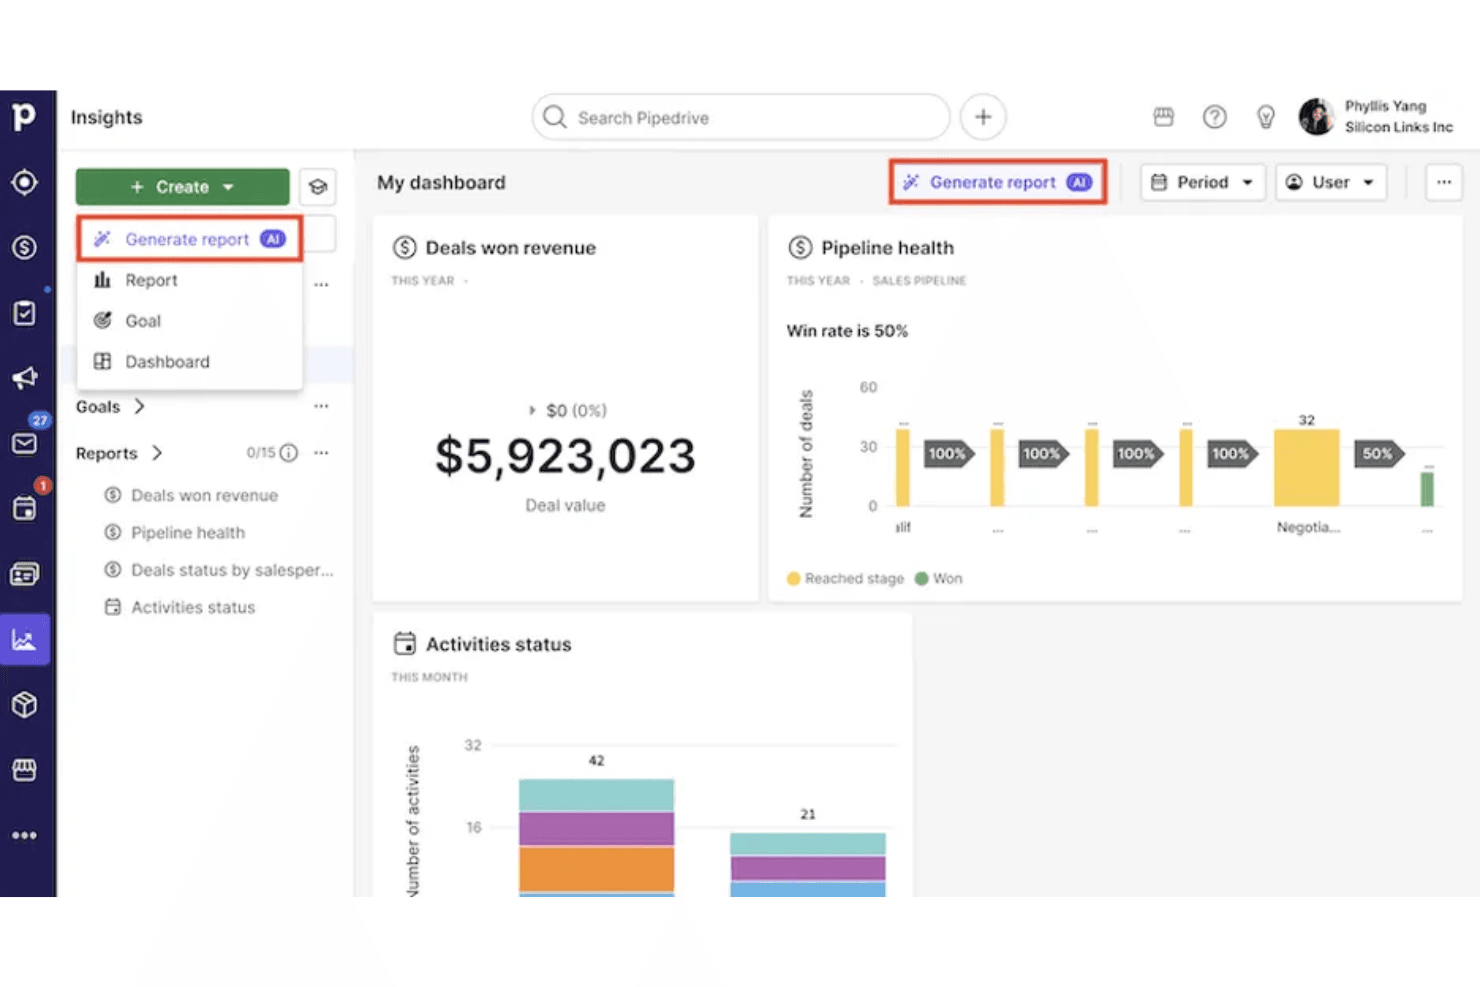The width and height of the screenshot is (1480, 987).
Task: Click the graduation cap icon beside Create
Action: coord(318,187)
